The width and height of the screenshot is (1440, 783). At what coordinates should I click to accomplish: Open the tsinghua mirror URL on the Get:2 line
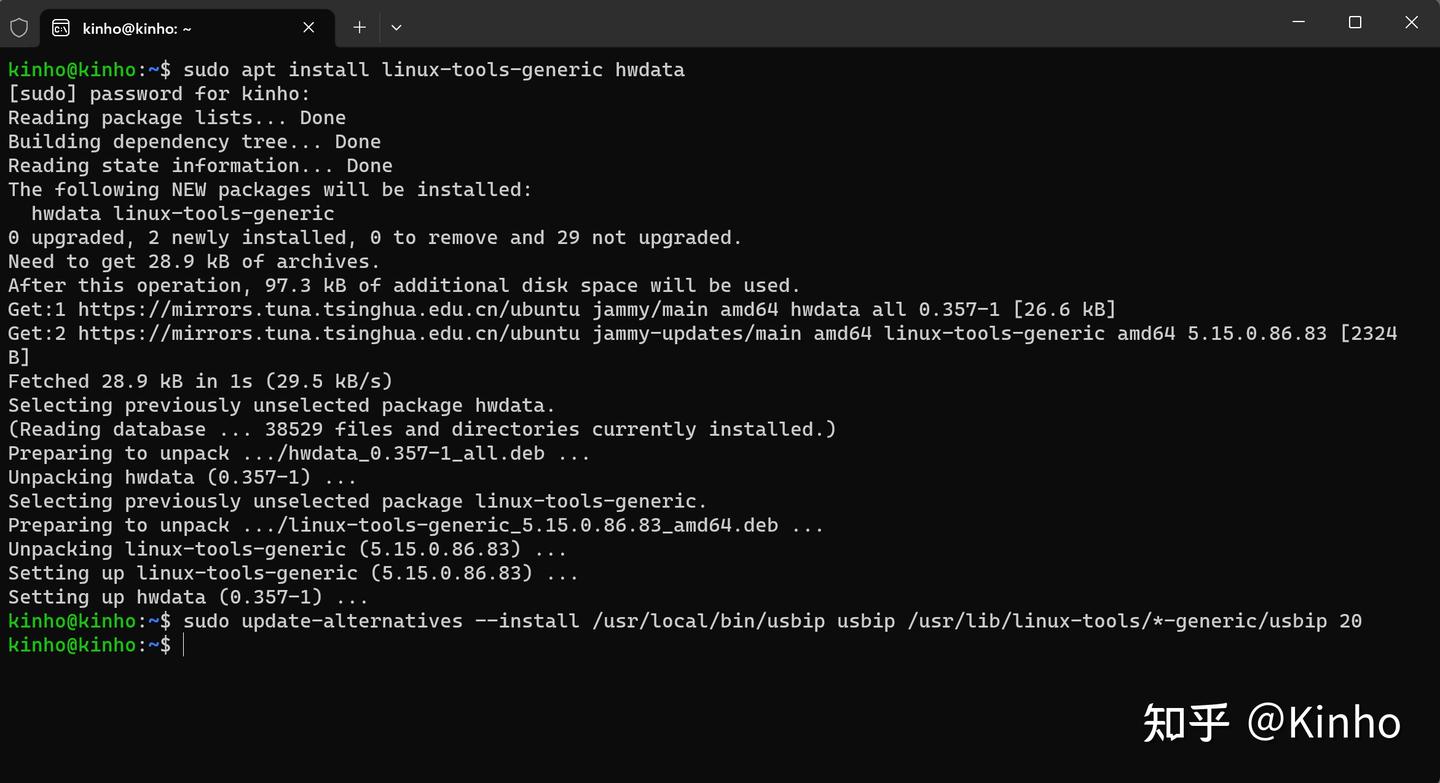coord(328,333)
